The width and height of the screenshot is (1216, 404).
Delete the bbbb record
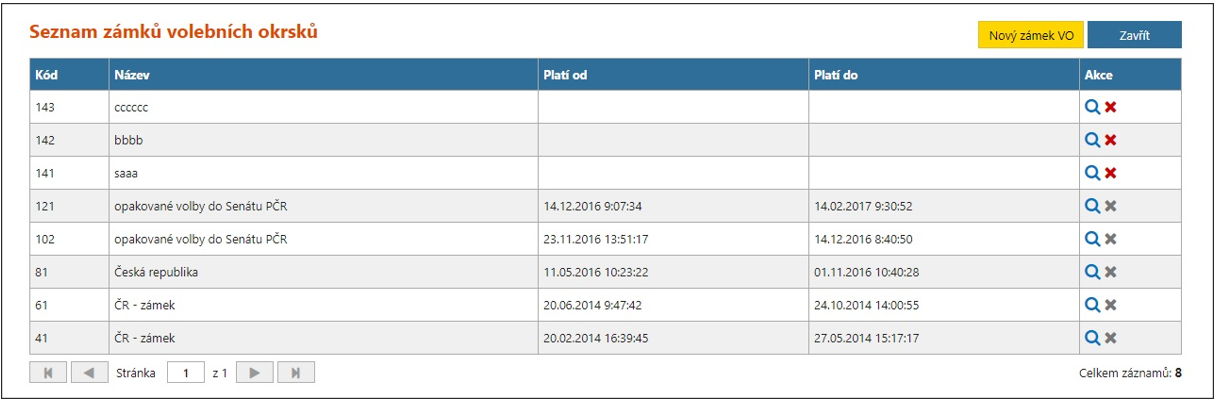pos(1110,140)
